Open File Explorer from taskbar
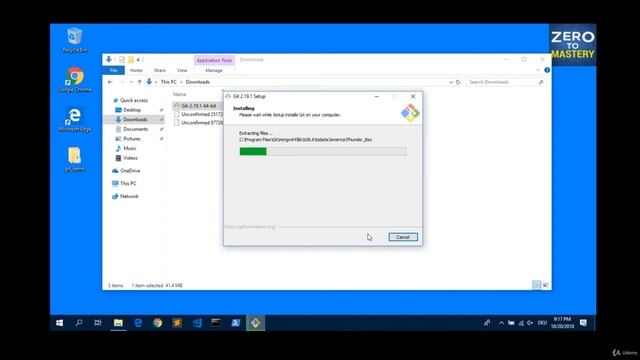This screenshot has width=640, height=360. (118, 323)
